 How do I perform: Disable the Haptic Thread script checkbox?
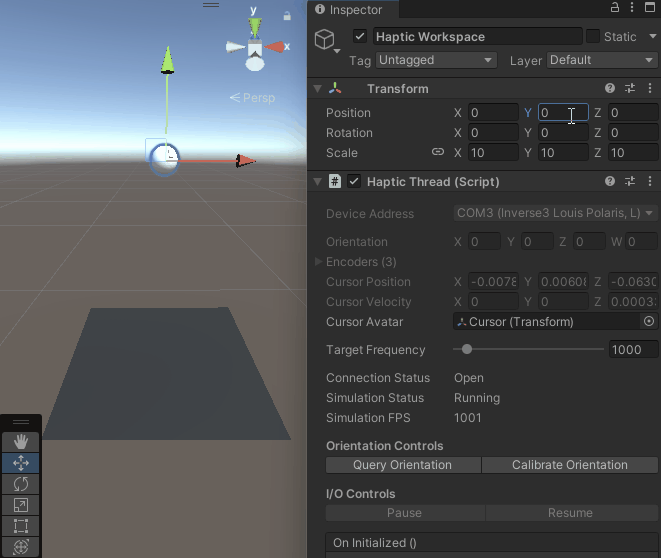coord(354,182)
